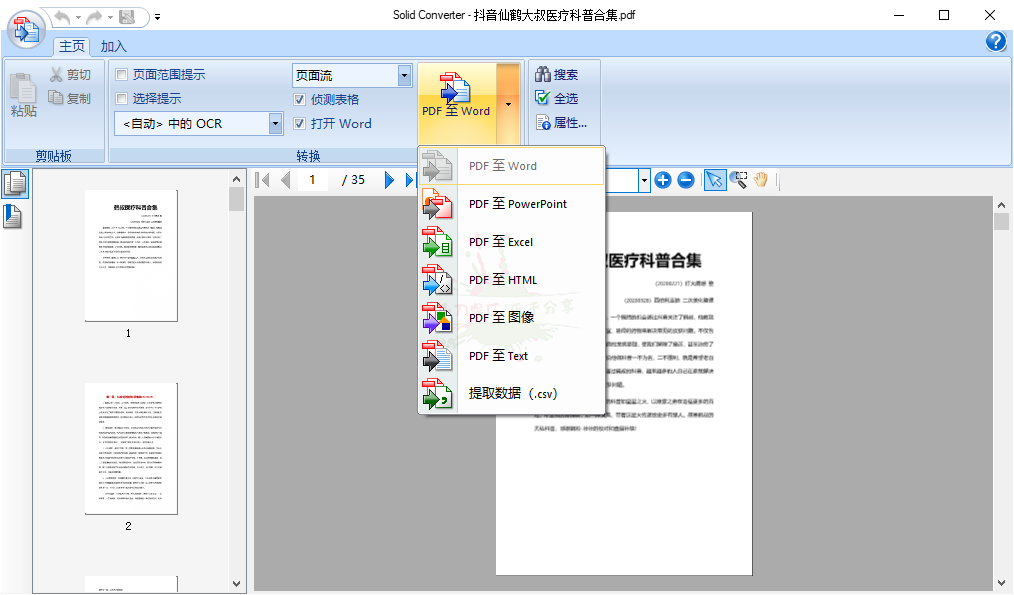Click the document view scroll down arrow
This screenshot has width=1014, height=595.
tap(1001, 584)
